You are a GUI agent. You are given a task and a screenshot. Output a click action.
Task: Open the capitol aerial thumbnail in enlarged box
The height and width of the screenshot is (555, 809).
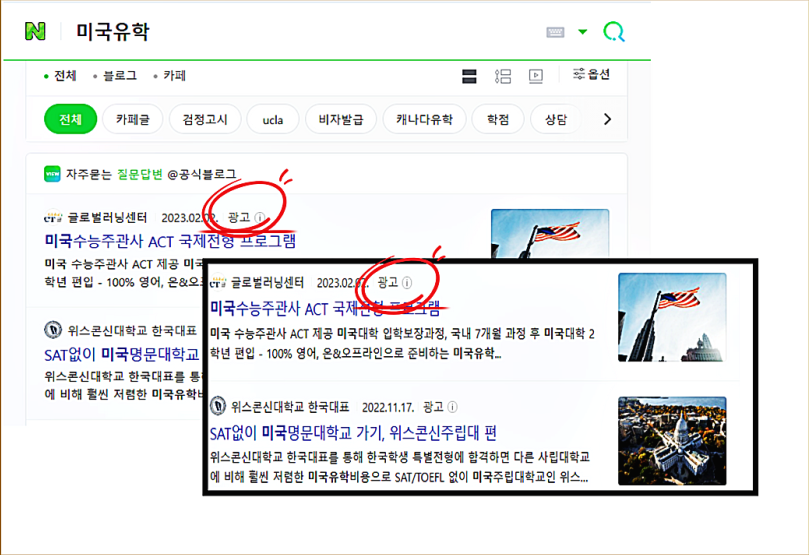672,441
